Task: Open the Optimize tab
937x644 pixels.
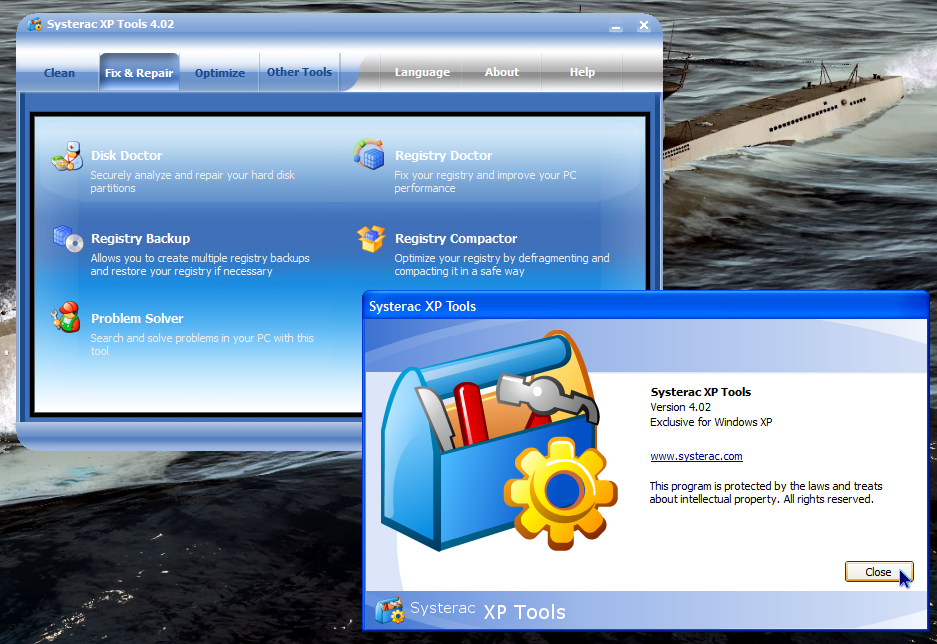Action: 220,73
